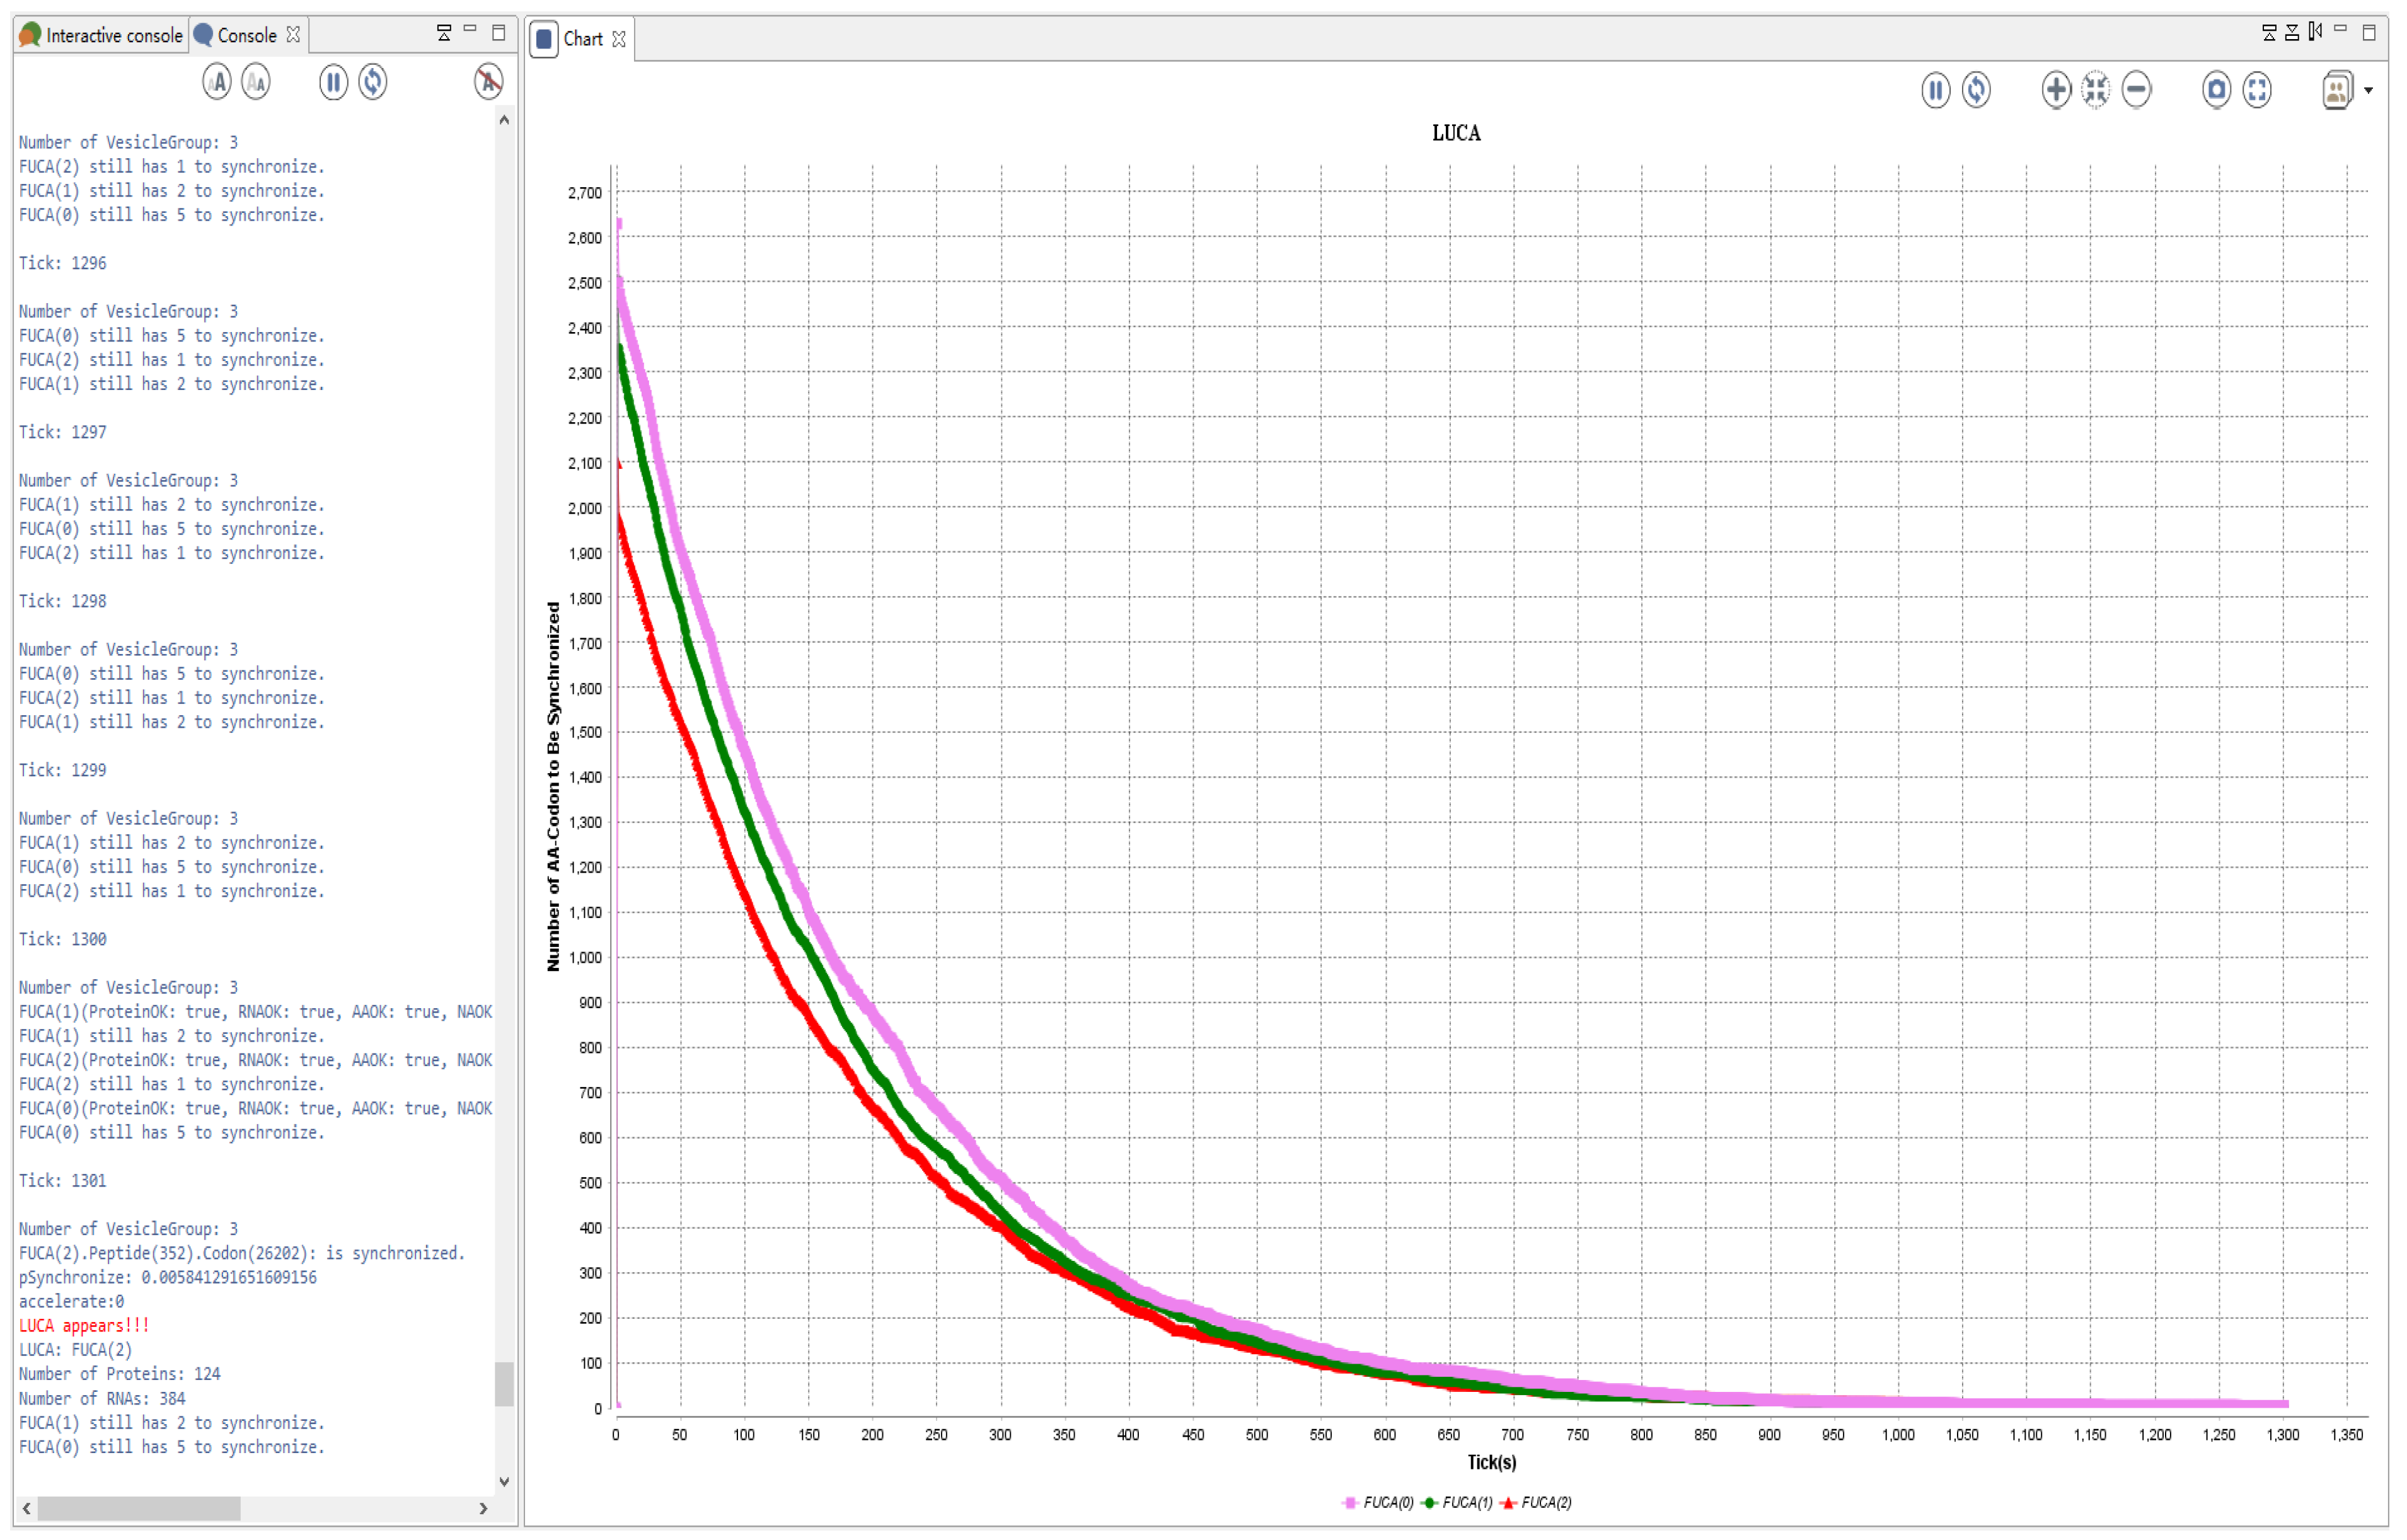Viewport: 2407px width, 1540px height.
Task: Zoom out of the chart
Action: click(x=2136, y=90)
